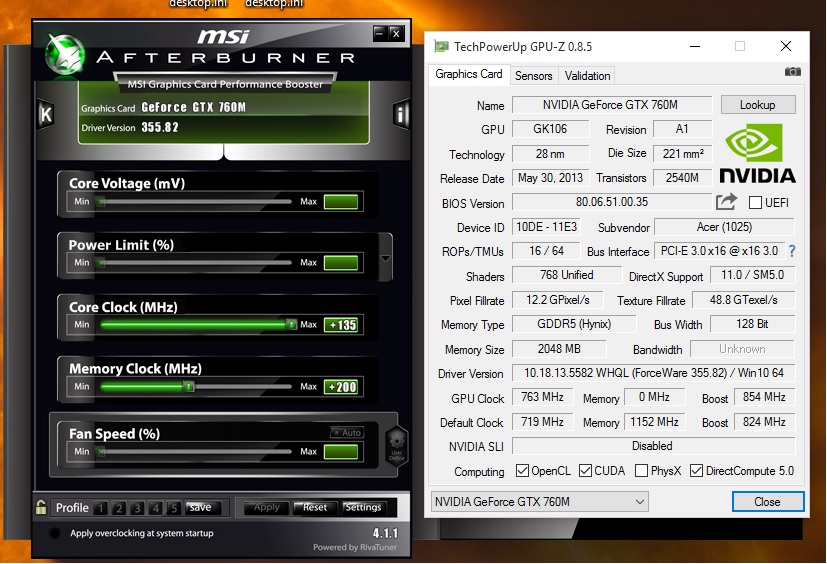Viewport: 827px width, 564px height.
Task: Select Afterburner profile slot 5
Action: tap(174, 508)
